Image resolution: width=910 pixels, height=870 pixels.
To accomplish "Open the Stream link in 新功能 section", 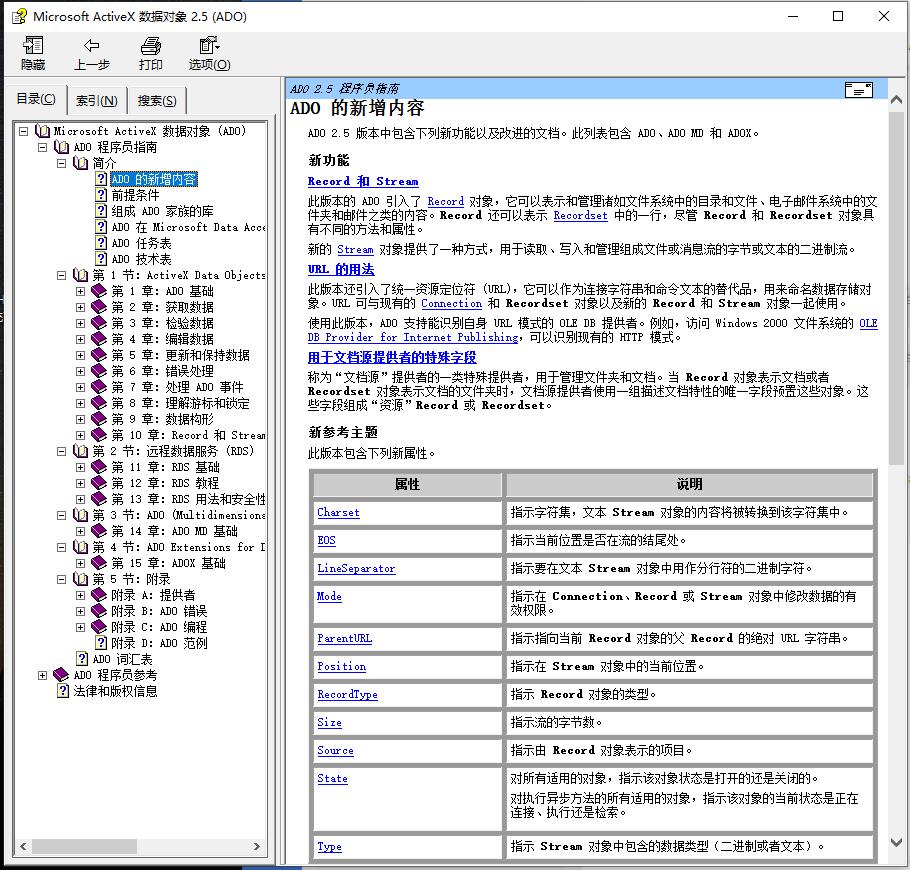I will (355, 250).
